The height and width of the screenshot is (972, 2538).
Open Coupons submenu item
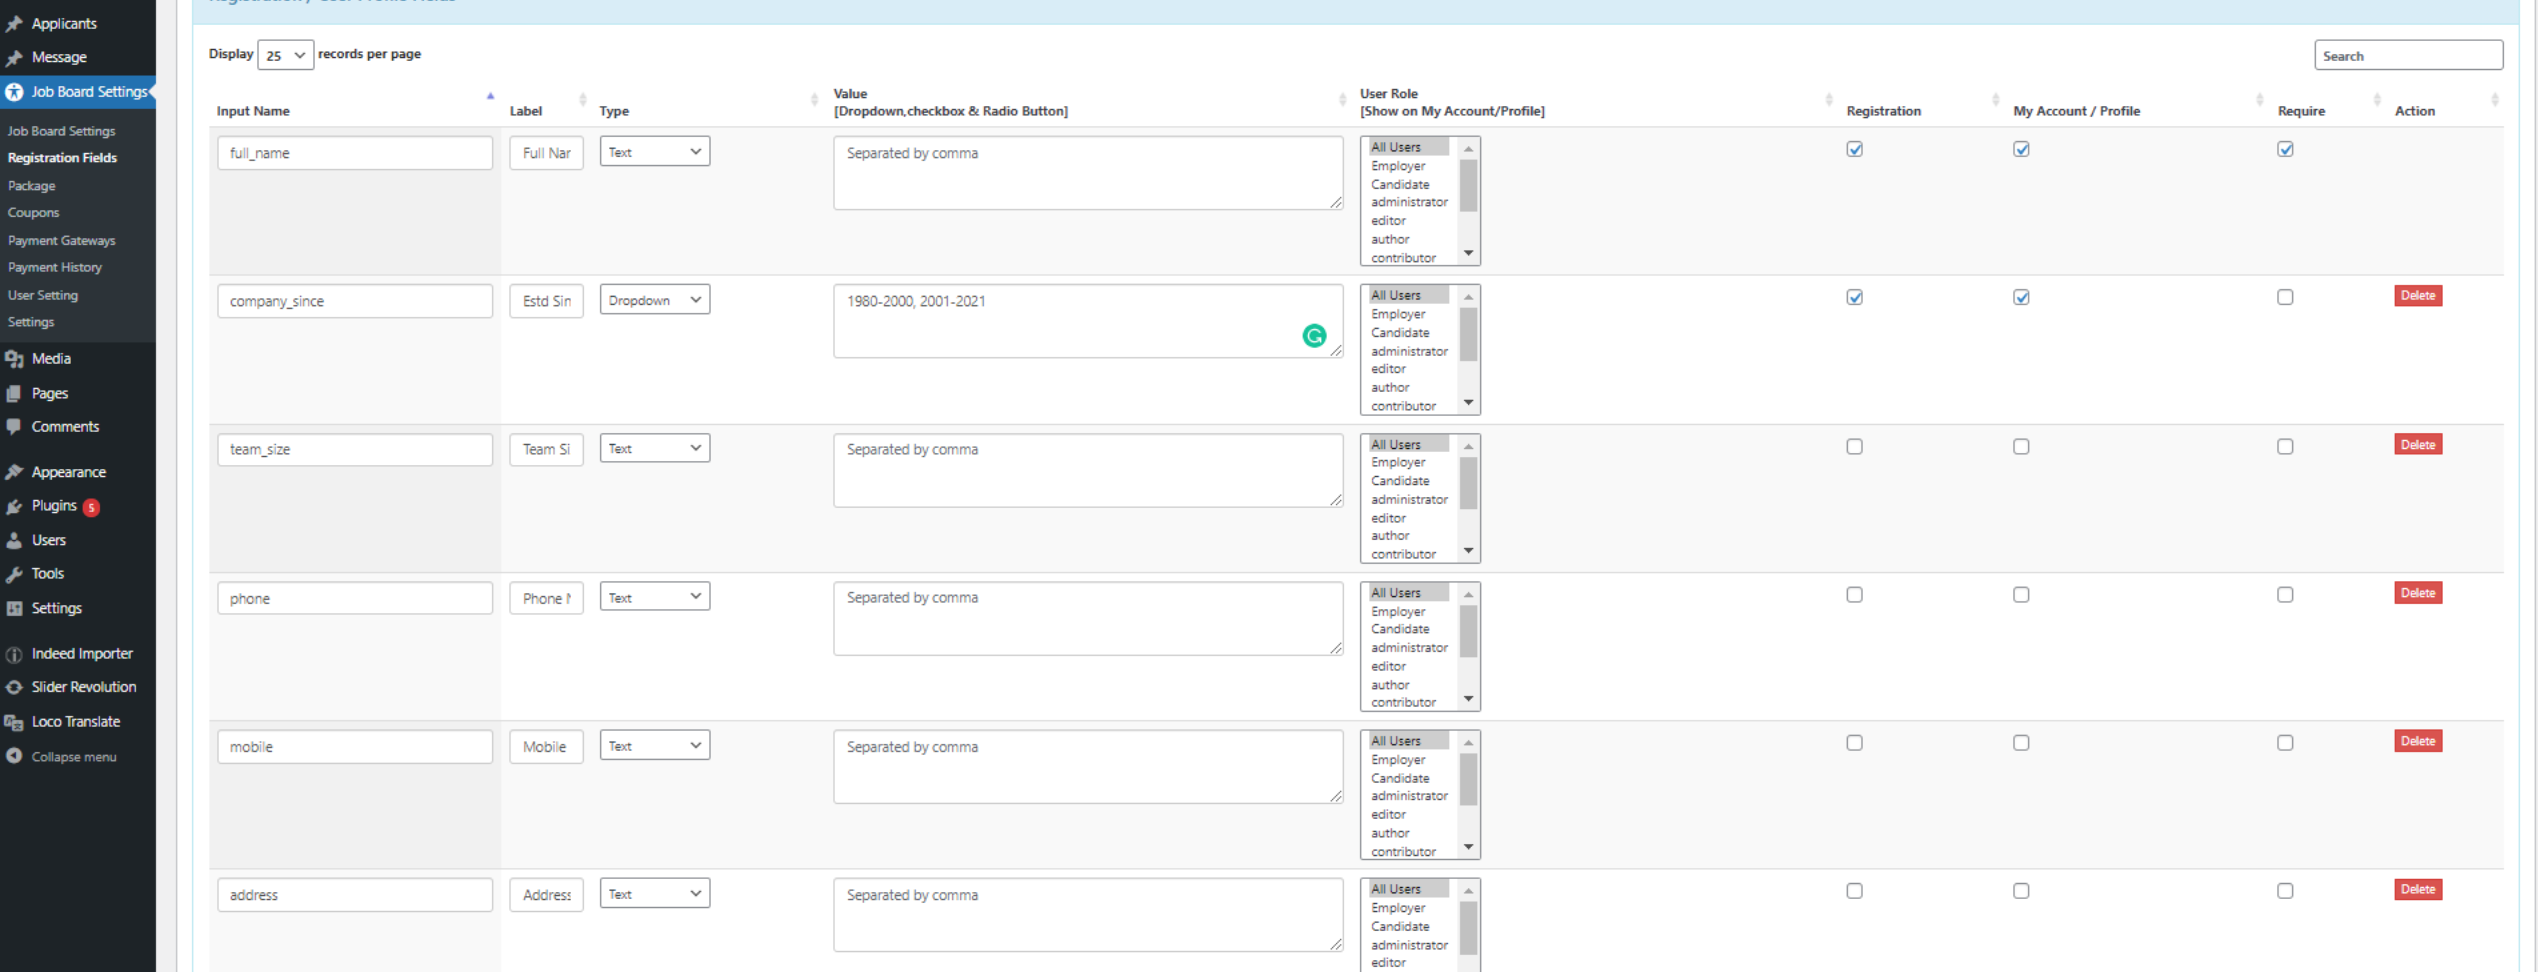[x=33, y=213]
